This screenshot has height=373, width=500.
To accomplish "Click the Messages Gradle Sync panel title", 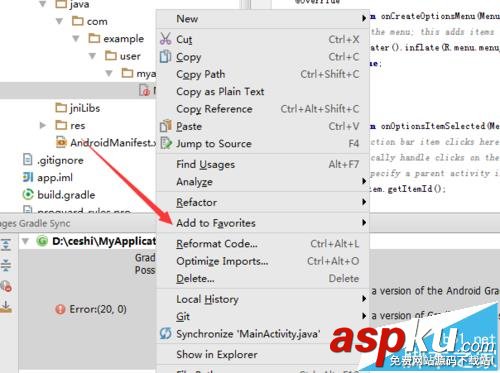I will pyautogui.click(x=35, y=223).
